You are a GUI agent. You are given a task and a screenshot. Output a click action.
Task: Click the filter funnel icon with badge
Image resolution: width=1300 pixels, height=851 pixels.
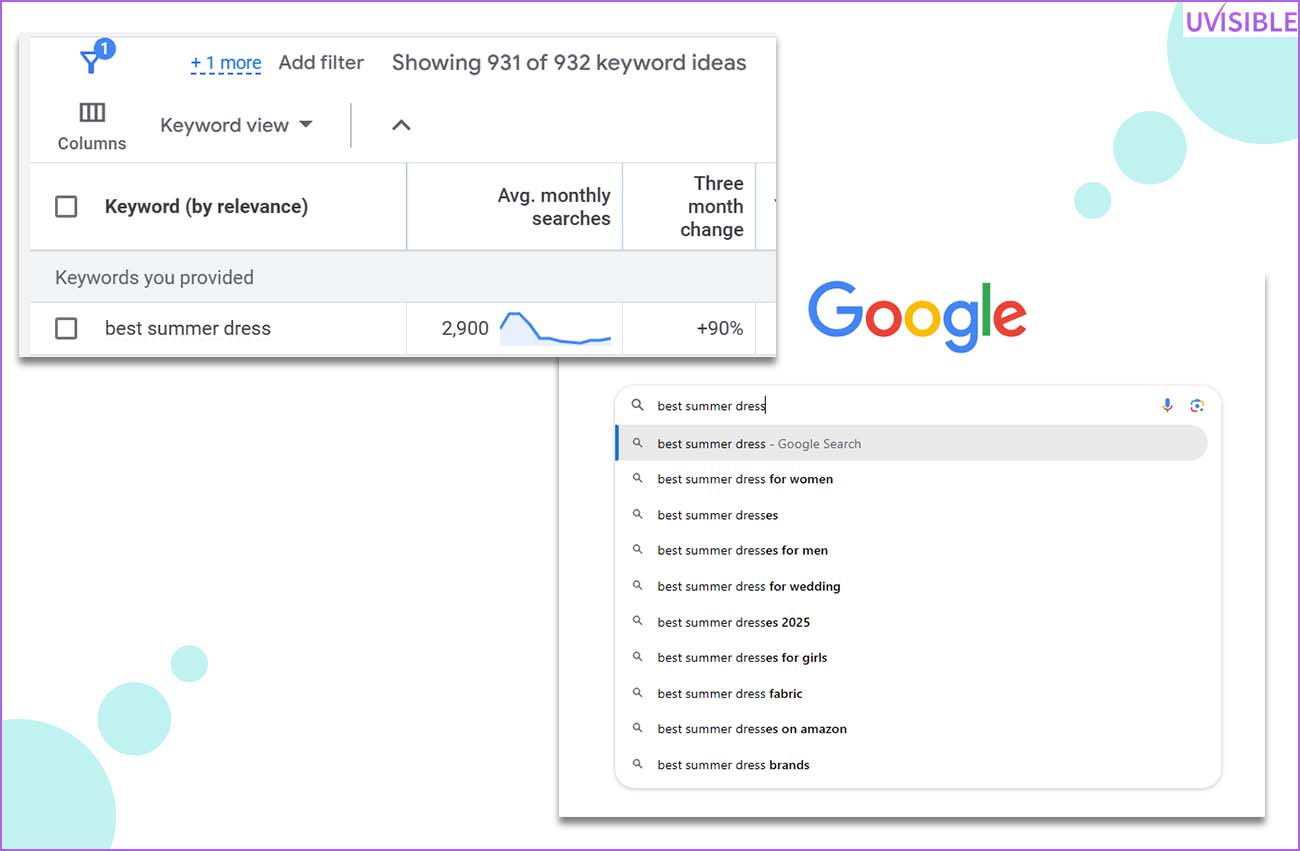point(96,58)
